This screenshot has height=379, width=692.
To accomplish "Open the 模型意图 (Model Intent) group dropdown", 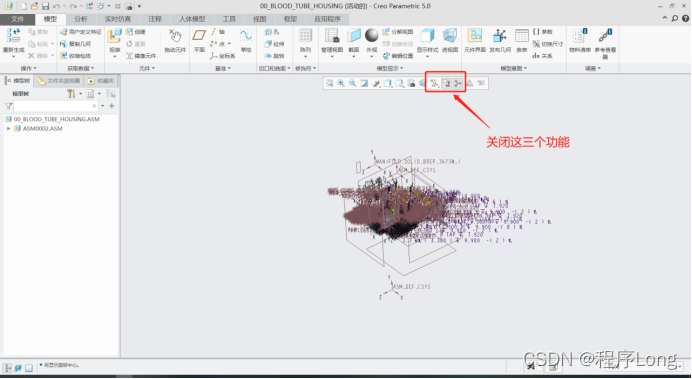I will pyautogui.click(x=514, y=68).
